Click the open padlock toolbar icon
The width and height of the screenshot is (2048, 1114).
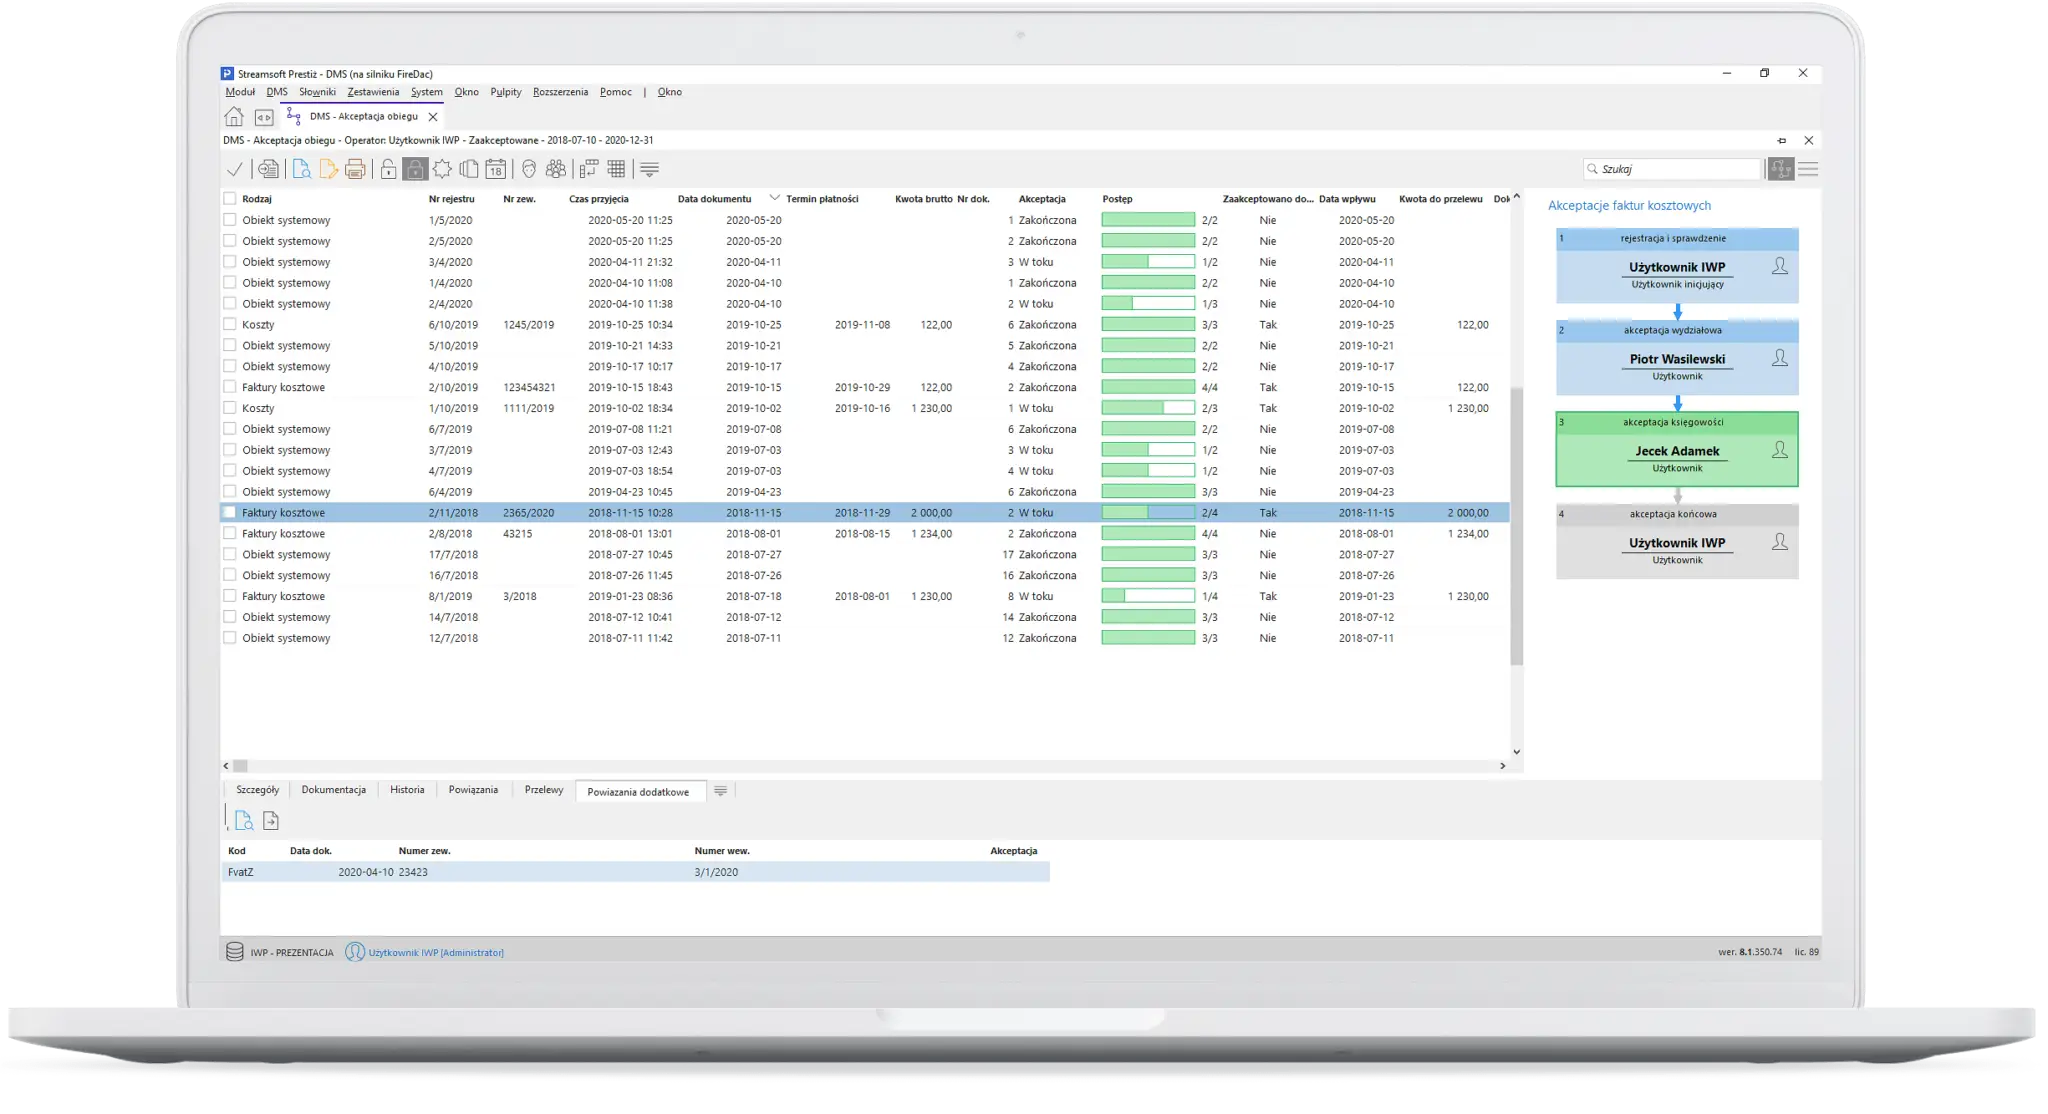tap(388, 170)
